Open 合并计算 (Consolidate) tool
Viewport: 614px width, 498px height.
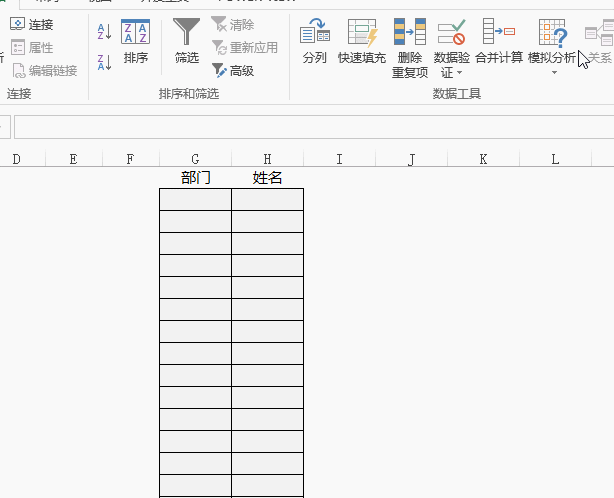coord(498,42)
